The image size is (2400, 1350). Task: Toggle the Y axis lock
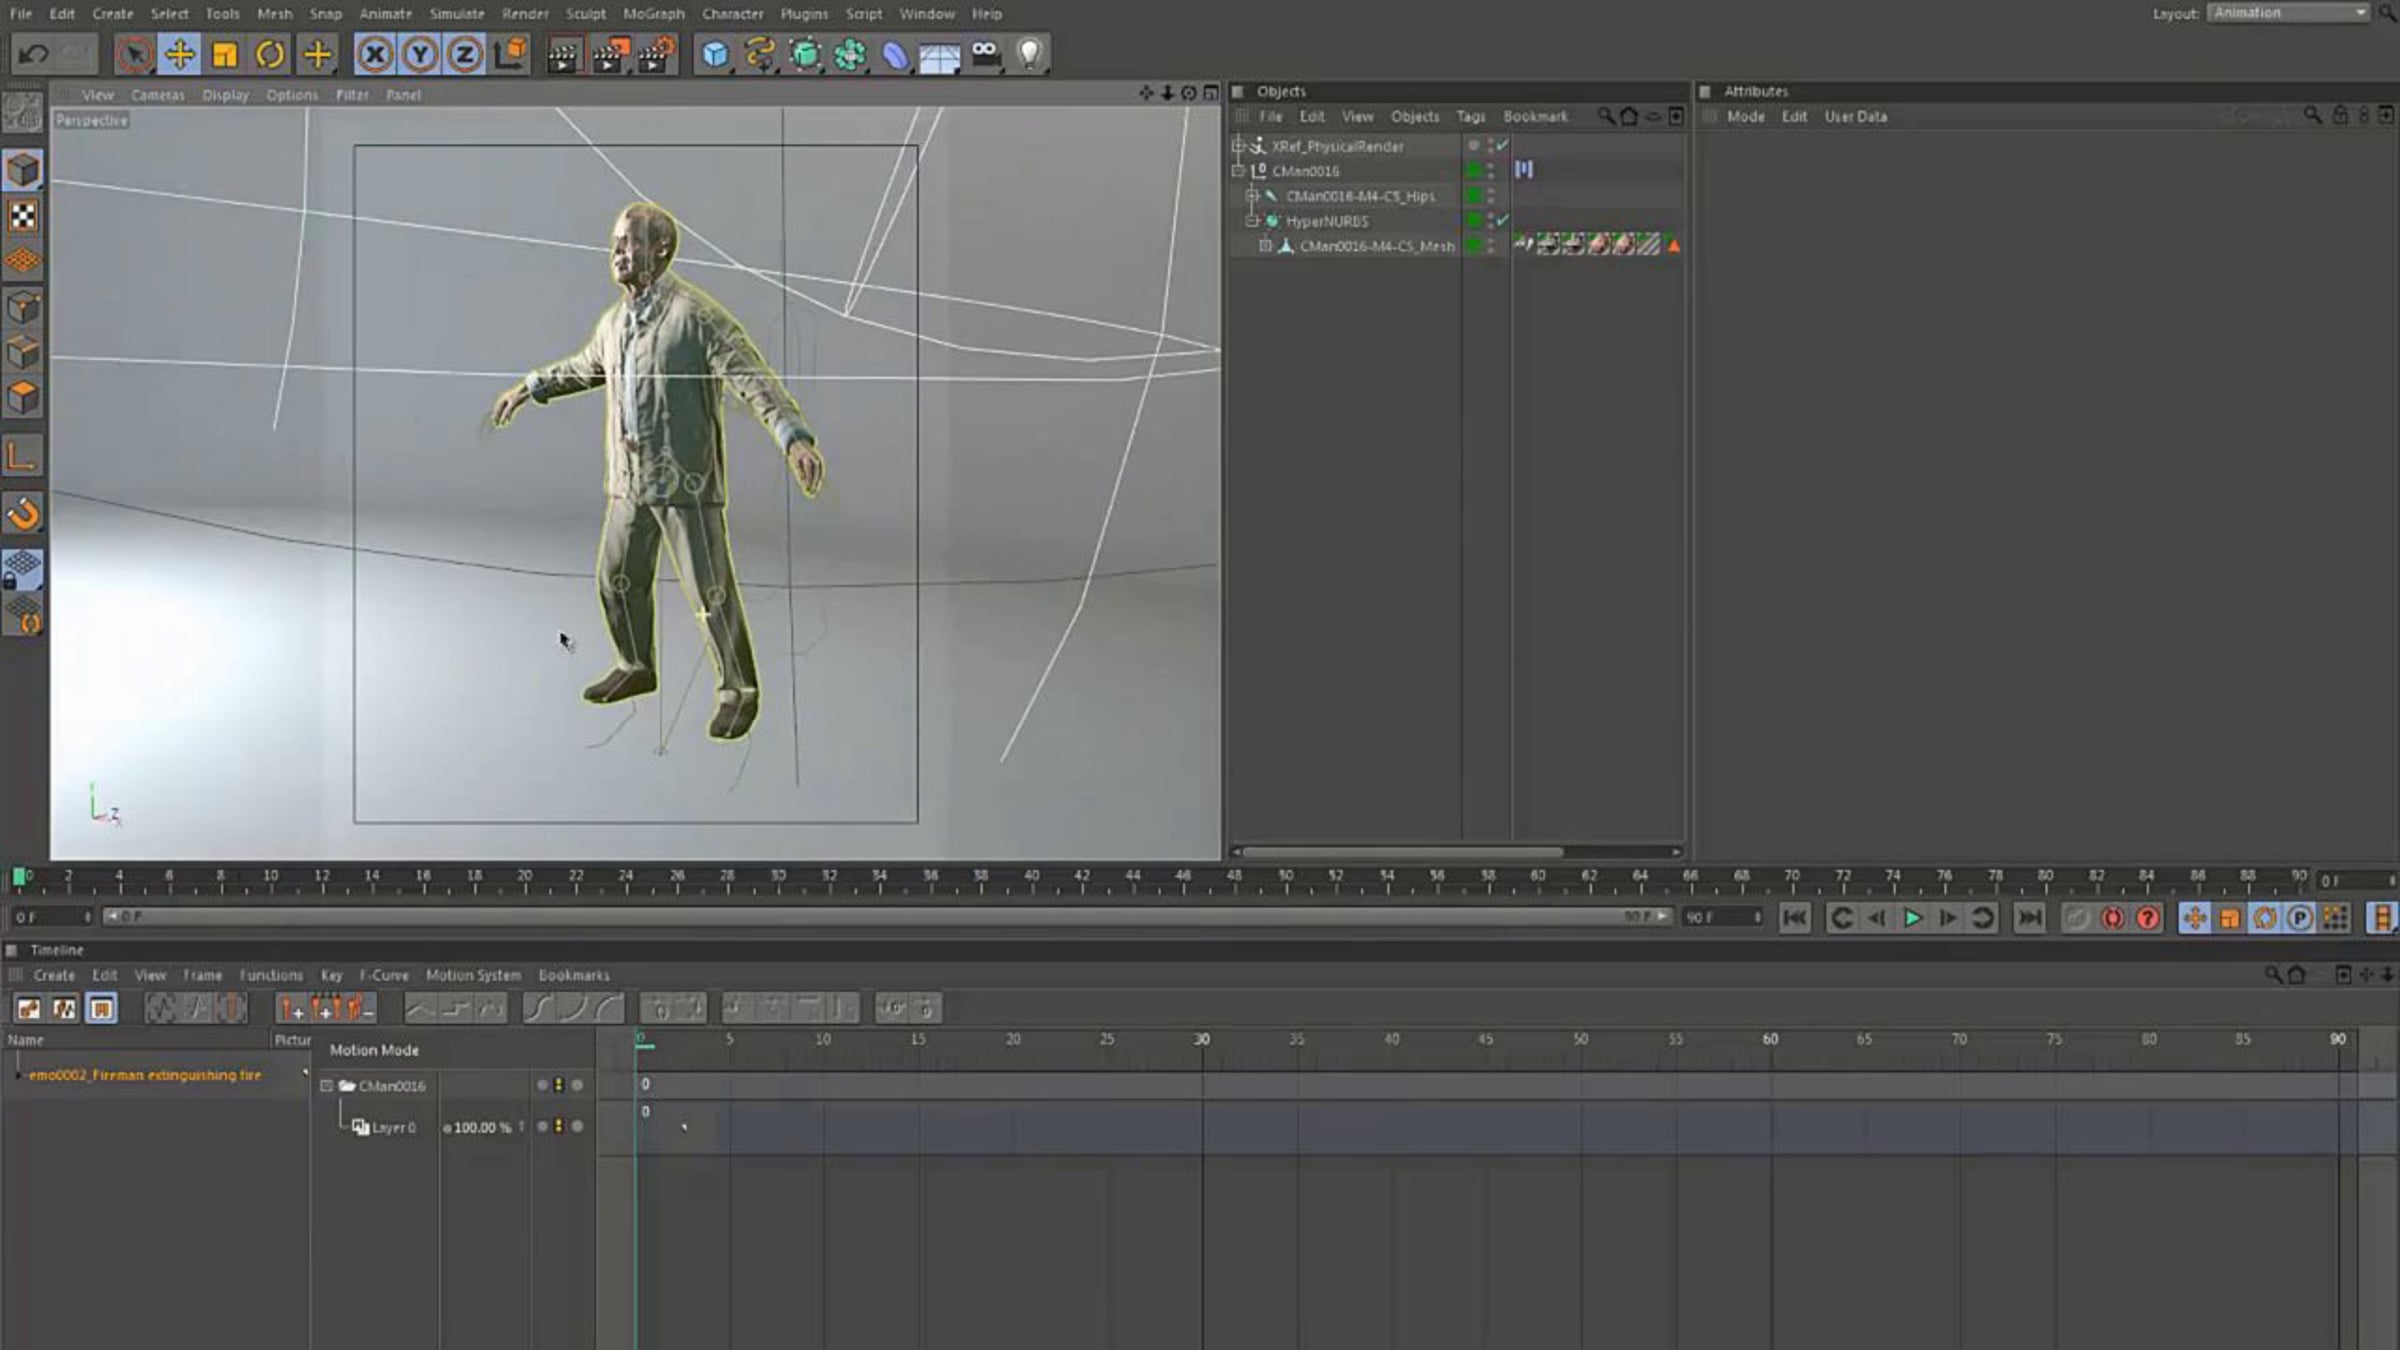pyautogui.click(x=420, y=54)
